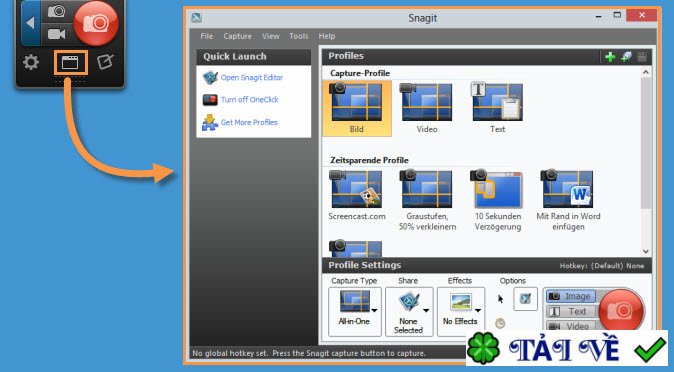Switch capture mode to Text
This screenshot has width=674, height=372.
point(571,311)
